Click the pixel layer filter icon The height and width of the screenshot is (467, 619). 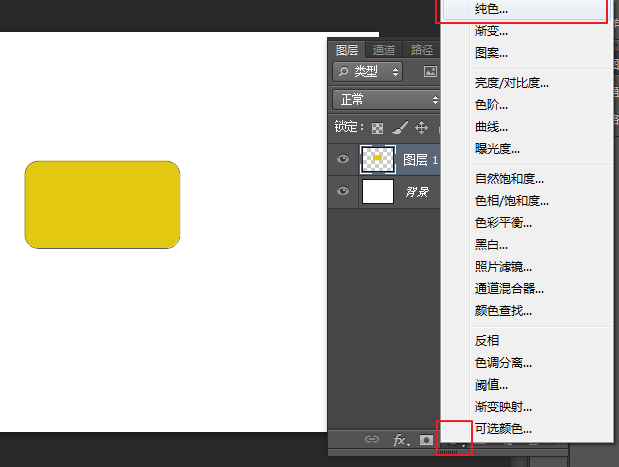click(430, 71)
